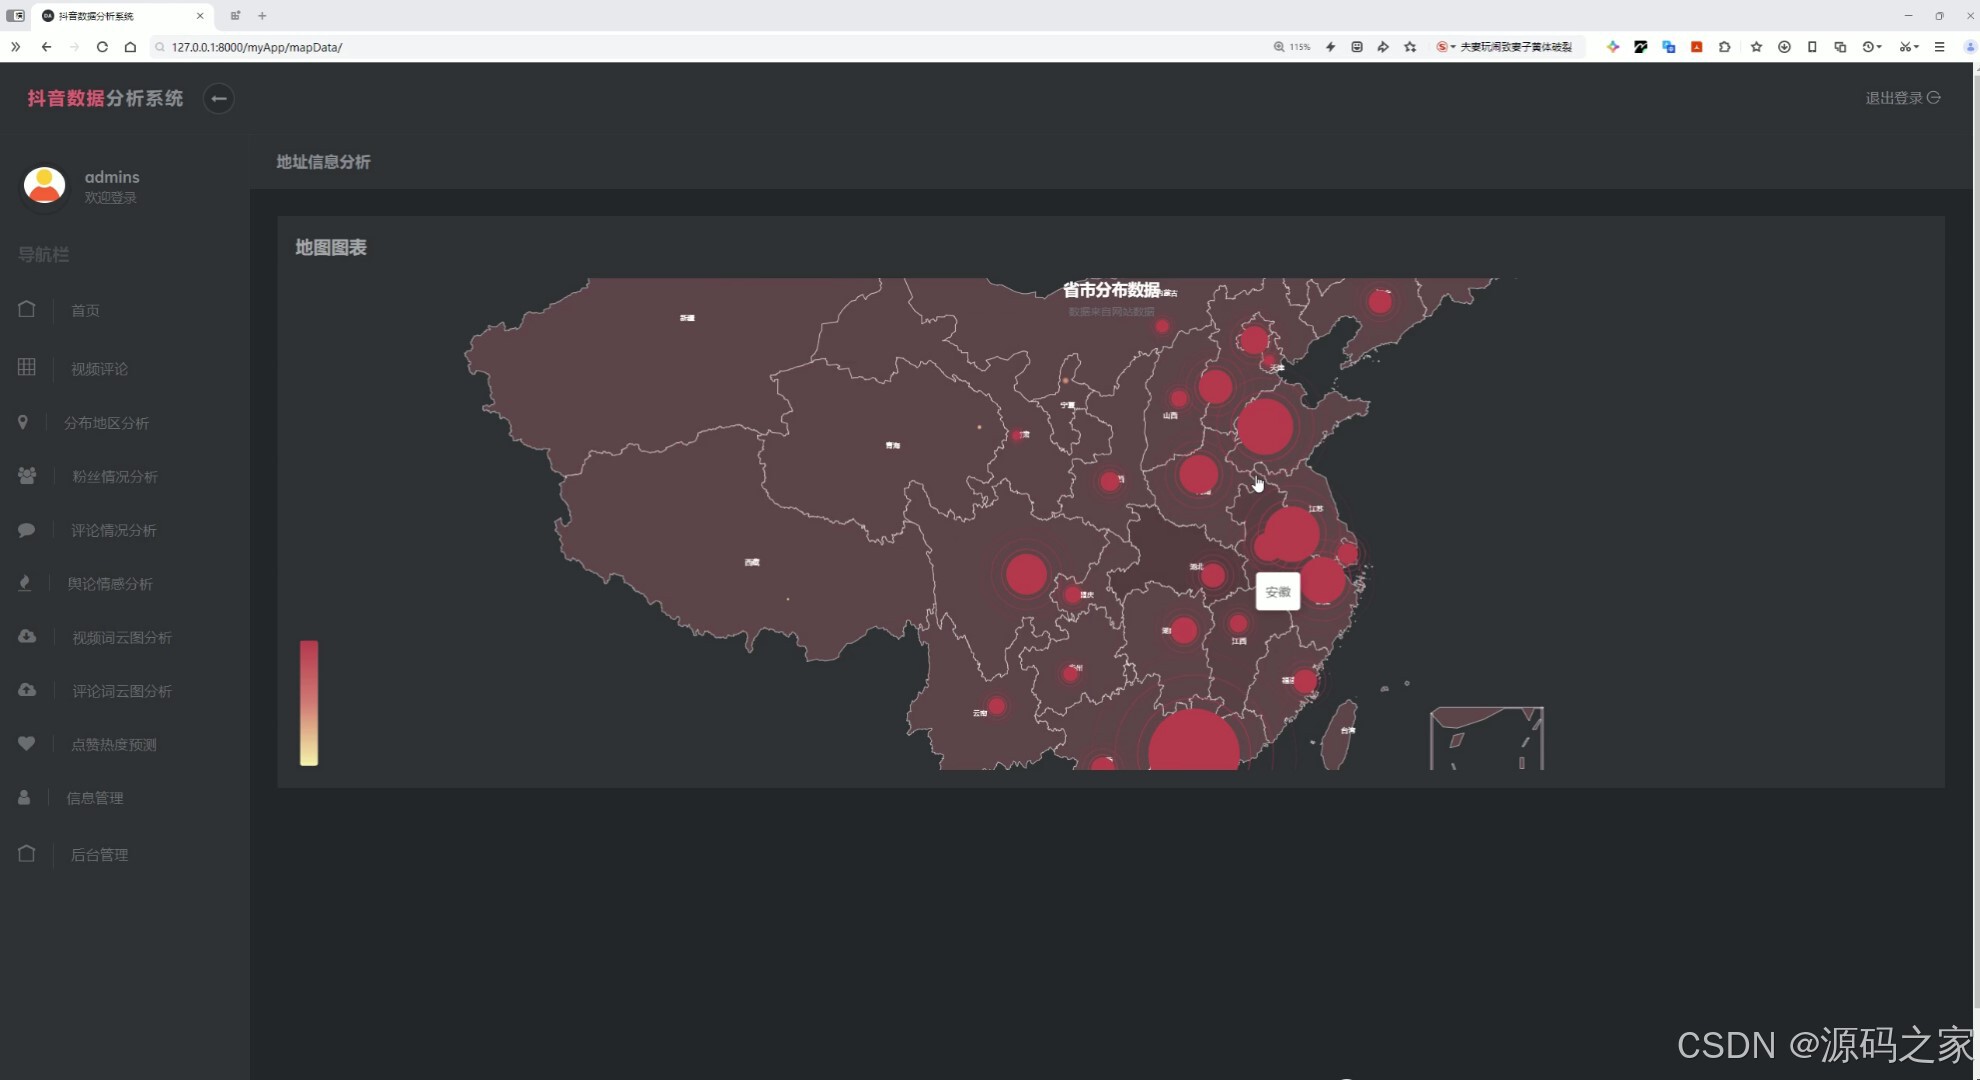Click the comment bubble icon for 评论情况分析
Screen dimensions: 1980x1080
(x=27, y=530)
